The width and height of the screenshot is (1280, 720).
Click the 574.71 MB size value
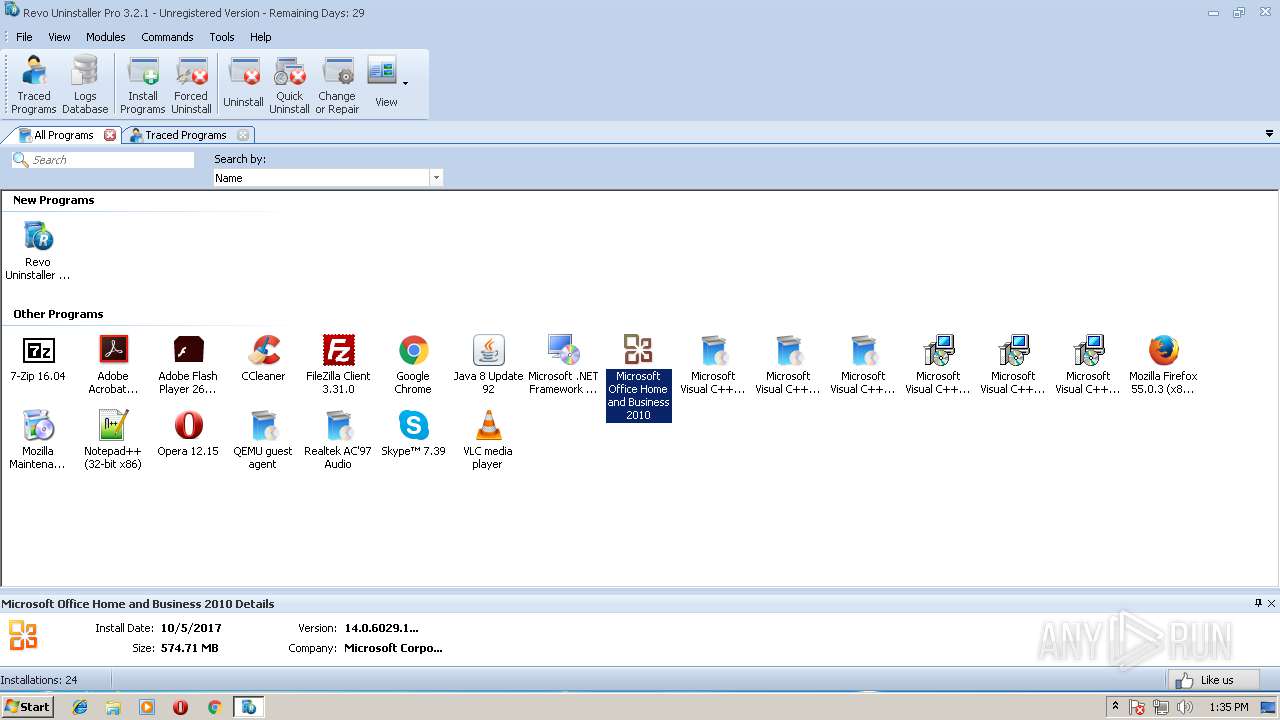click(x=189, y=648)
